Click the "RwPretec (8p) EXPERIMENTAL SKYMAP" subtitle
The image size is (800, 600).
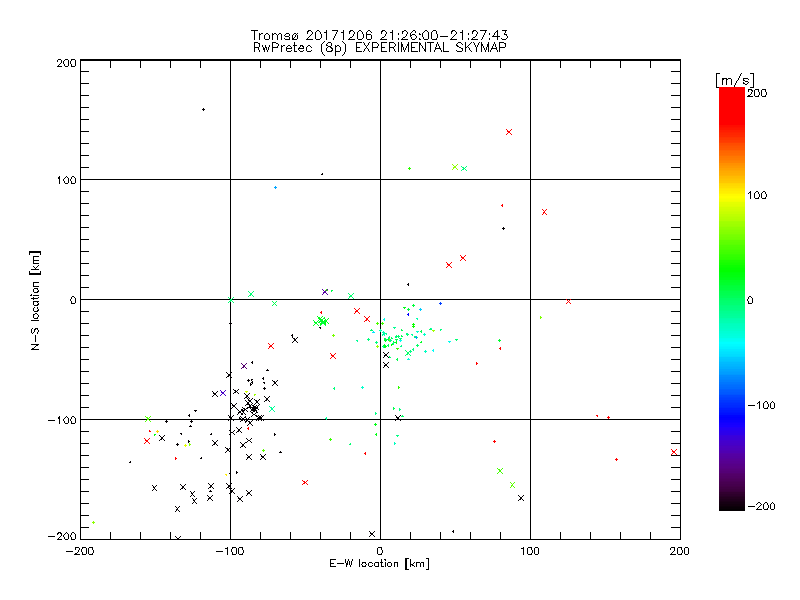(x=380, y=48)
